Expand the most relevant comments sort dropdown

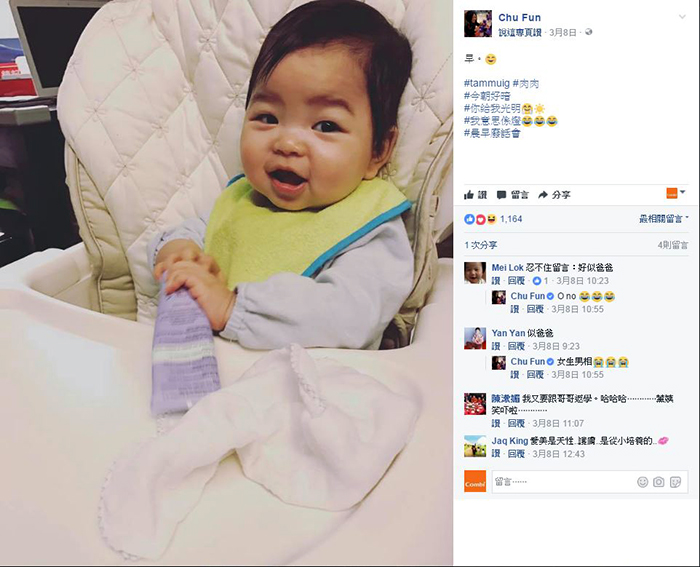click(663, 219)
